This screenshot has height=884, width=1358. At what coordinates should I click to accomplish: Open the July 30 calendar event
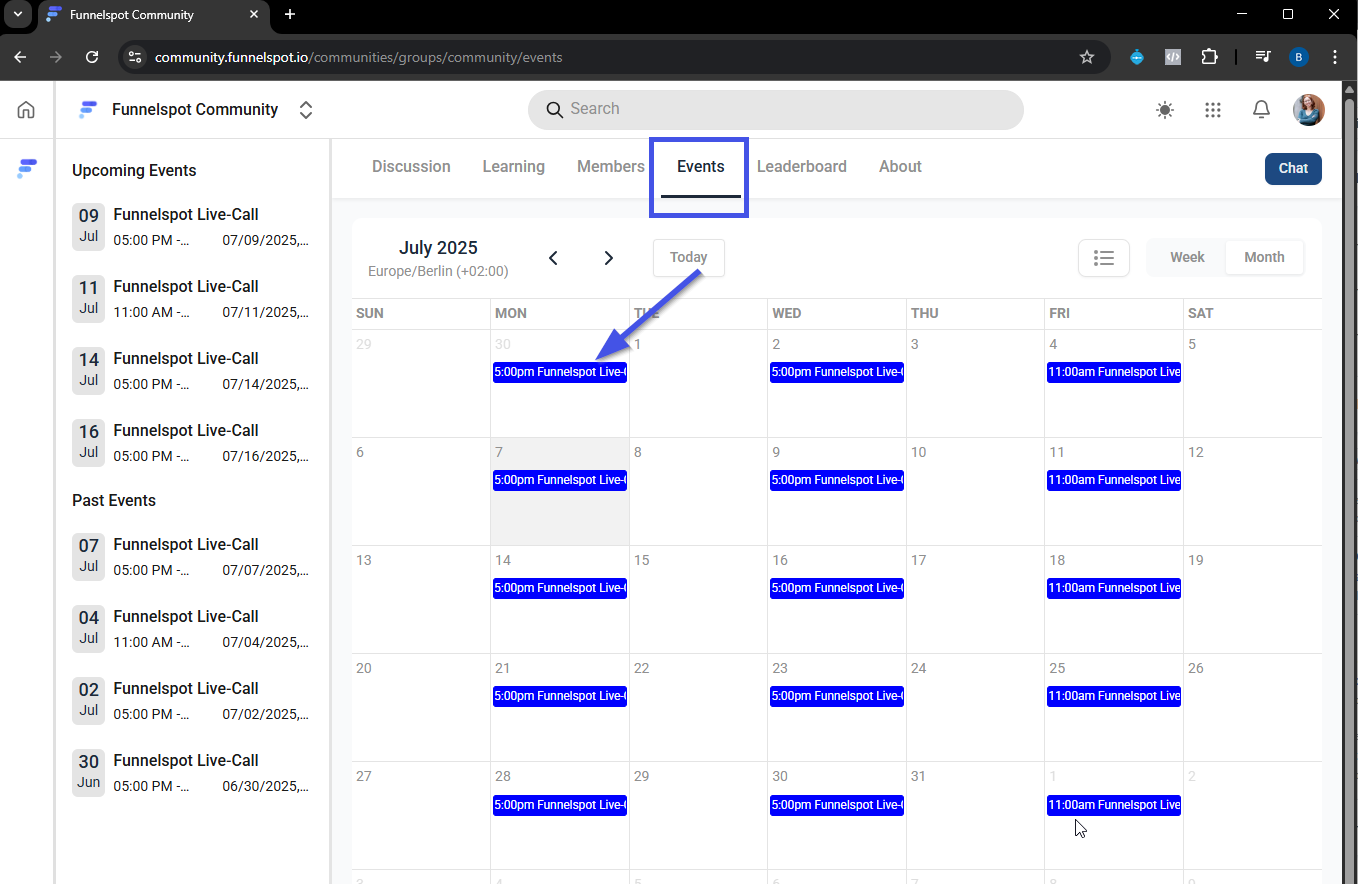pos(837,805)
